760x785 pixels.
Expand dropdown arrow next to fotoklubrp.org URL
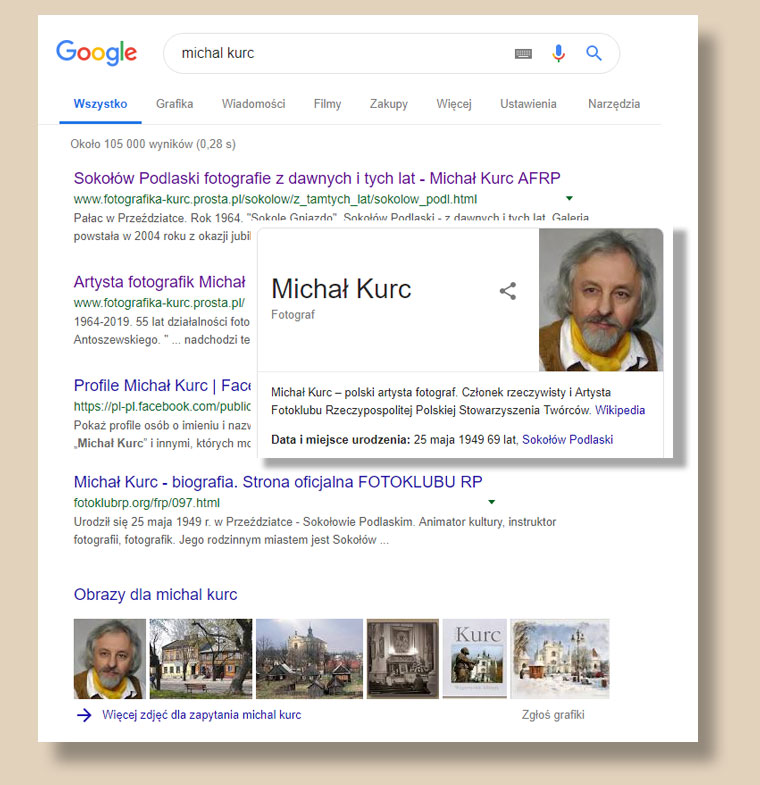492,502
